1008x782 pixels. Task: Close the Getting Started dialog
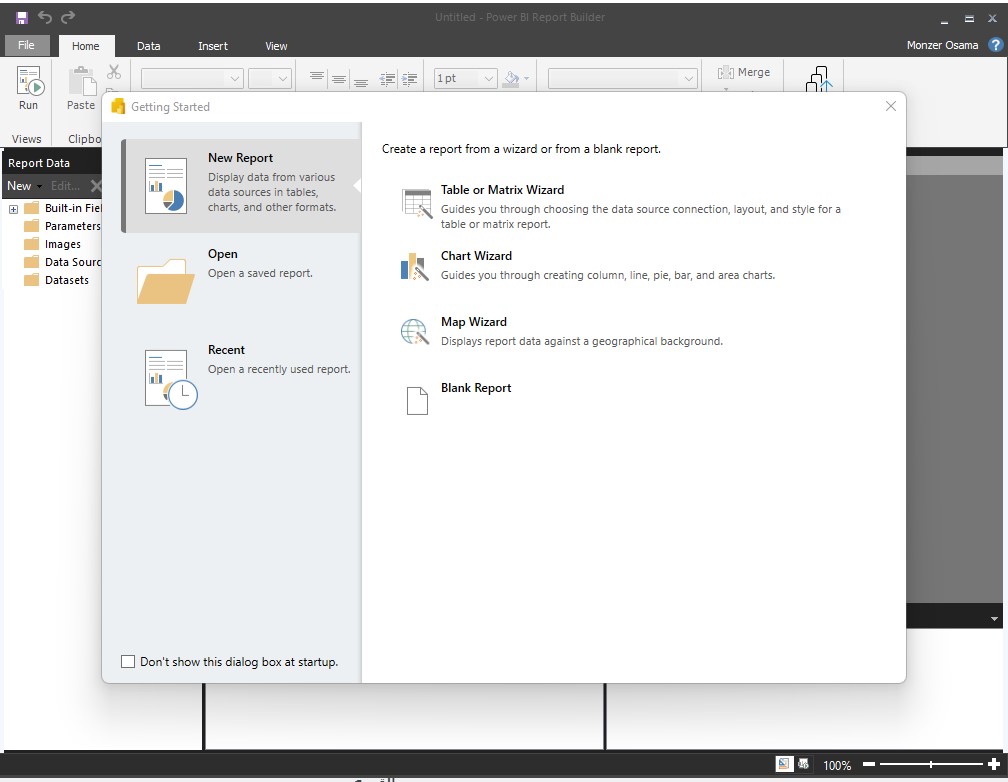[x=890, y=106]
